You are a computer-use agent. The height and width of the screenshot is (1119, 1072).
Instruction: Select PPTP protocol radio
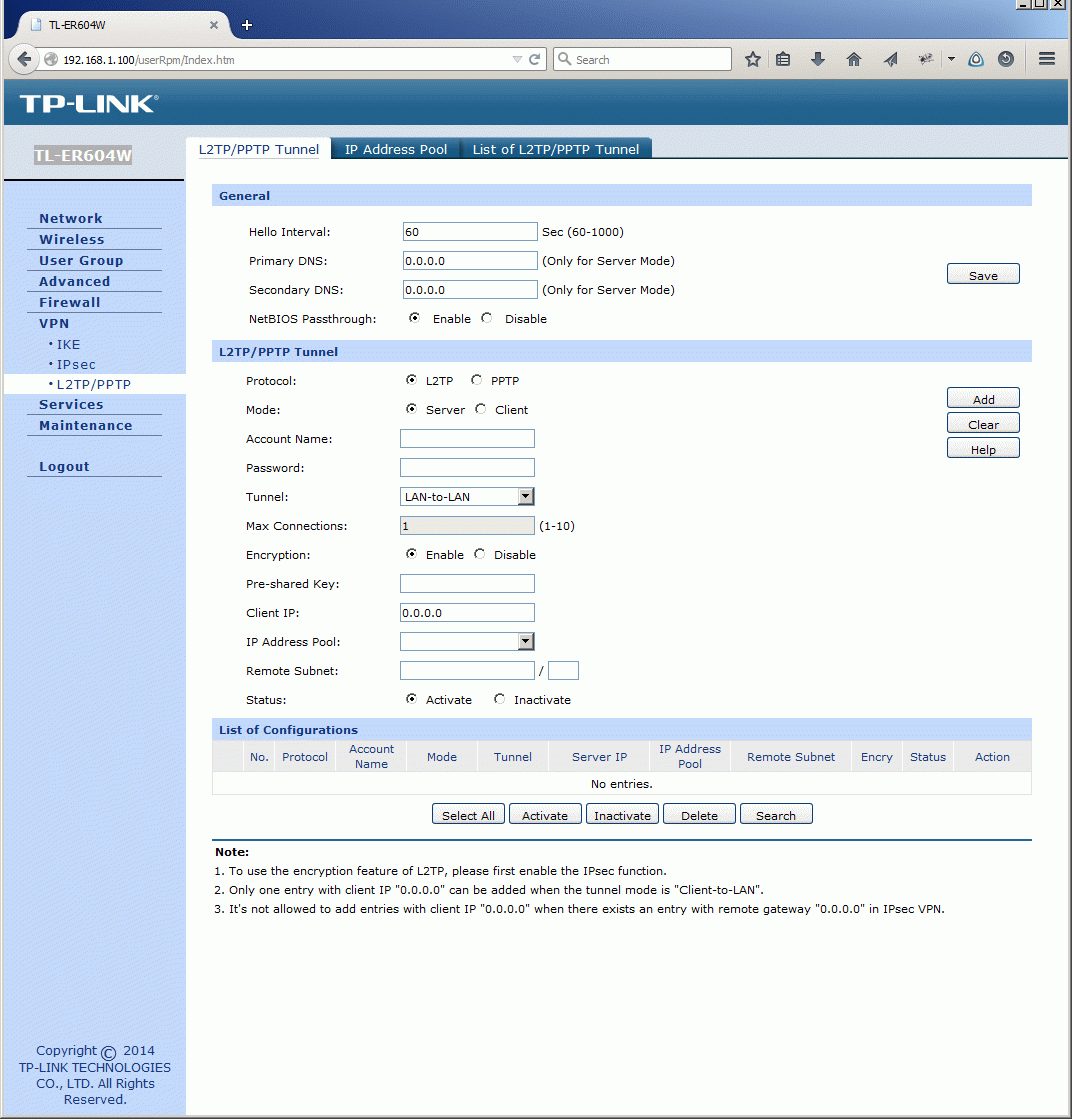(476, 380)
